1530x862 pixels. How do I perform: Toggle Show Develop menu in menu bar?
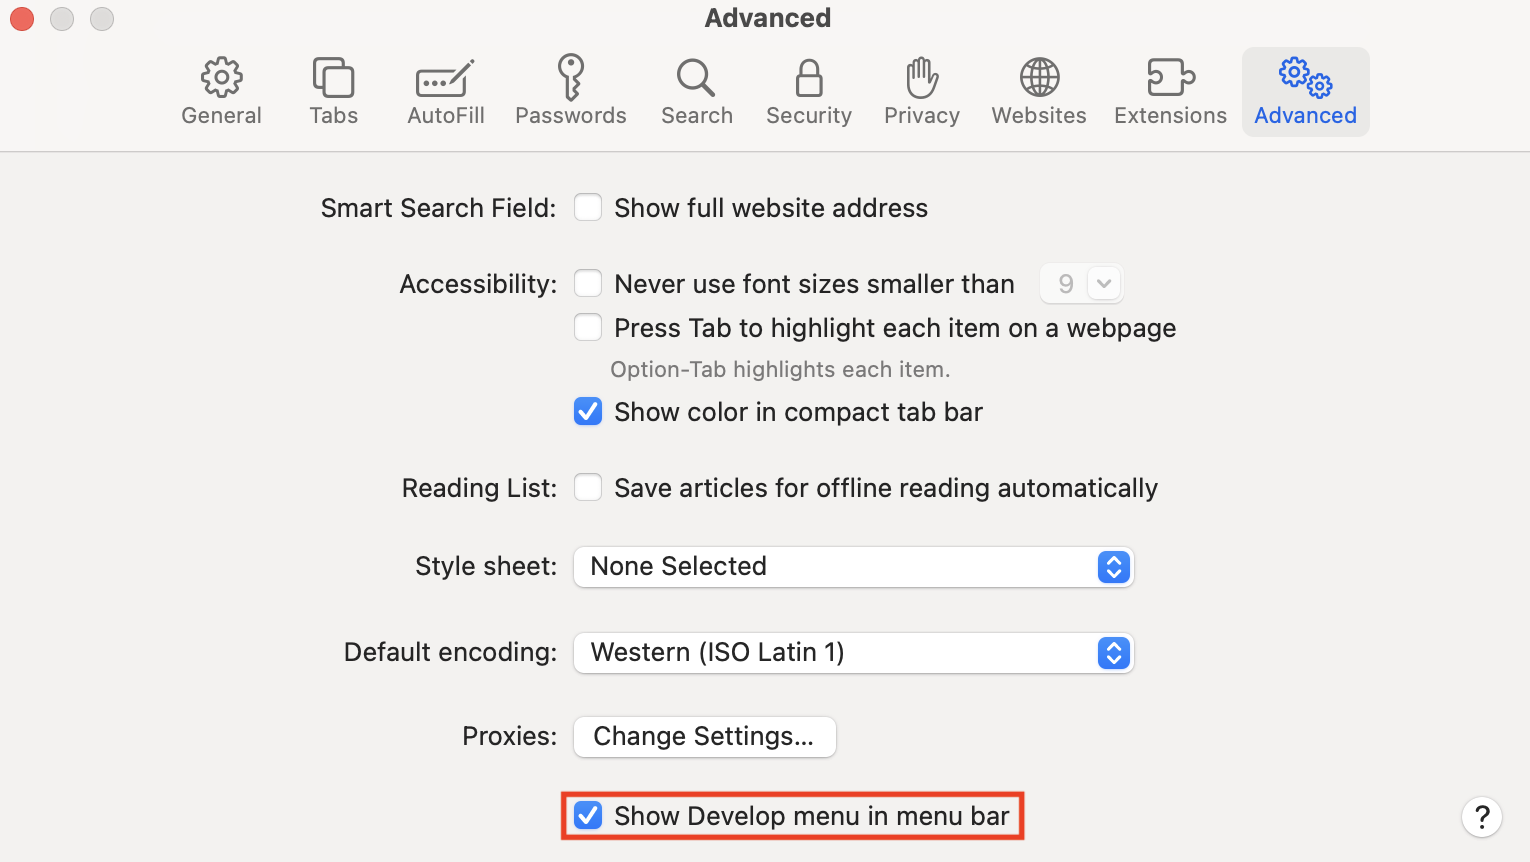[x=588, y=815]
